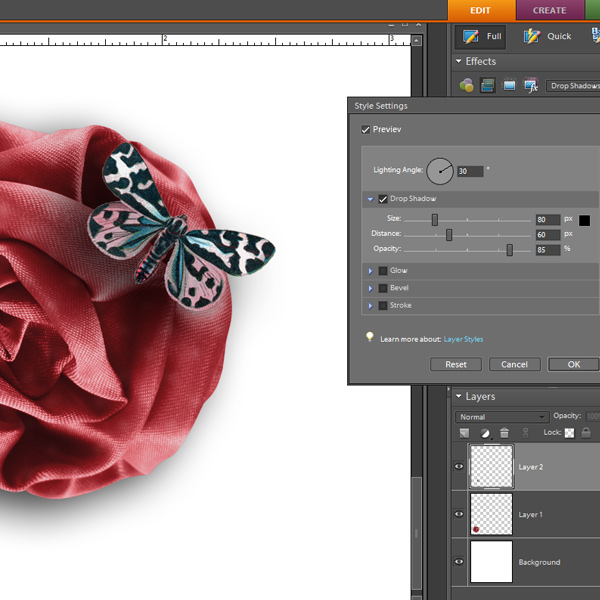
Task: Expand the Bevel section triangle
Action: pyautogui.click(x=370, y=288)
